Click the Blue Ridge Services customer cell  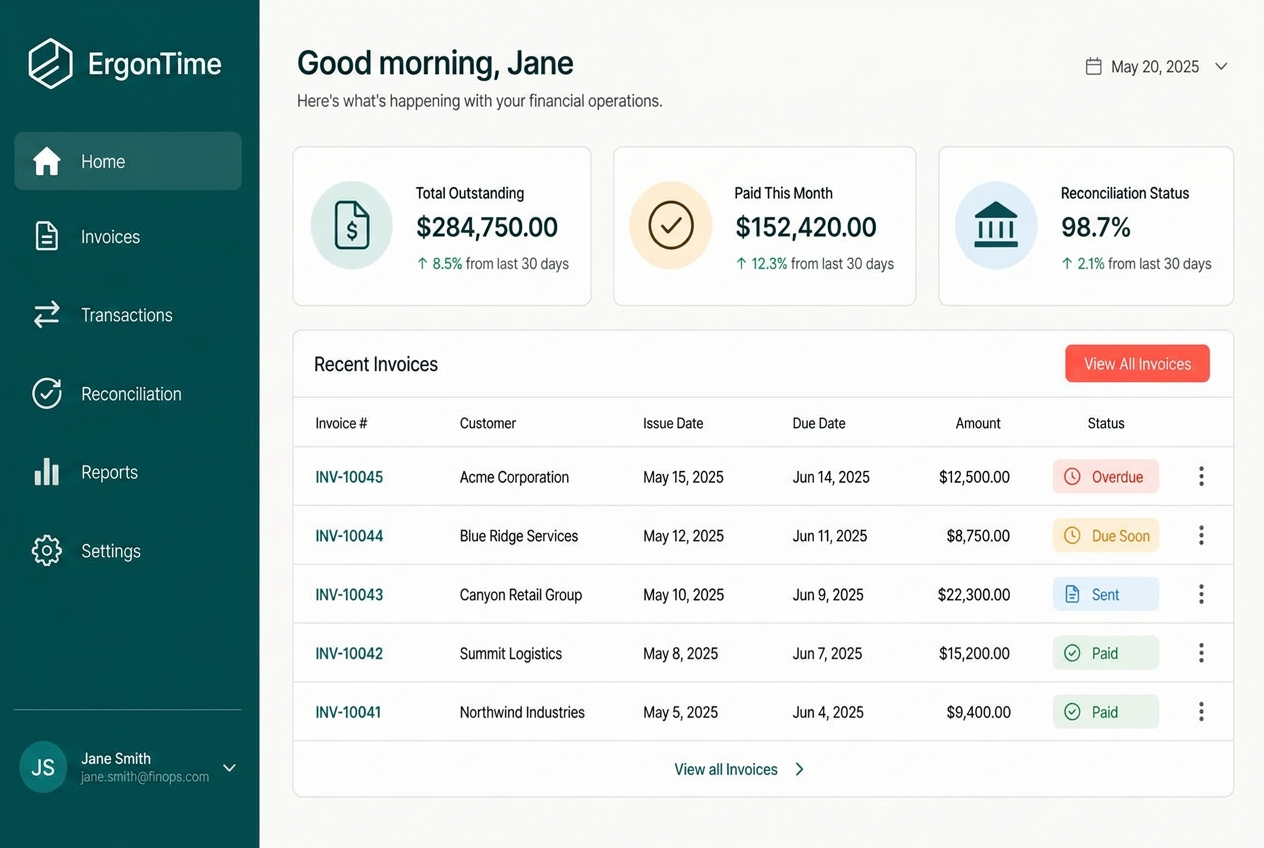[519, 536]
